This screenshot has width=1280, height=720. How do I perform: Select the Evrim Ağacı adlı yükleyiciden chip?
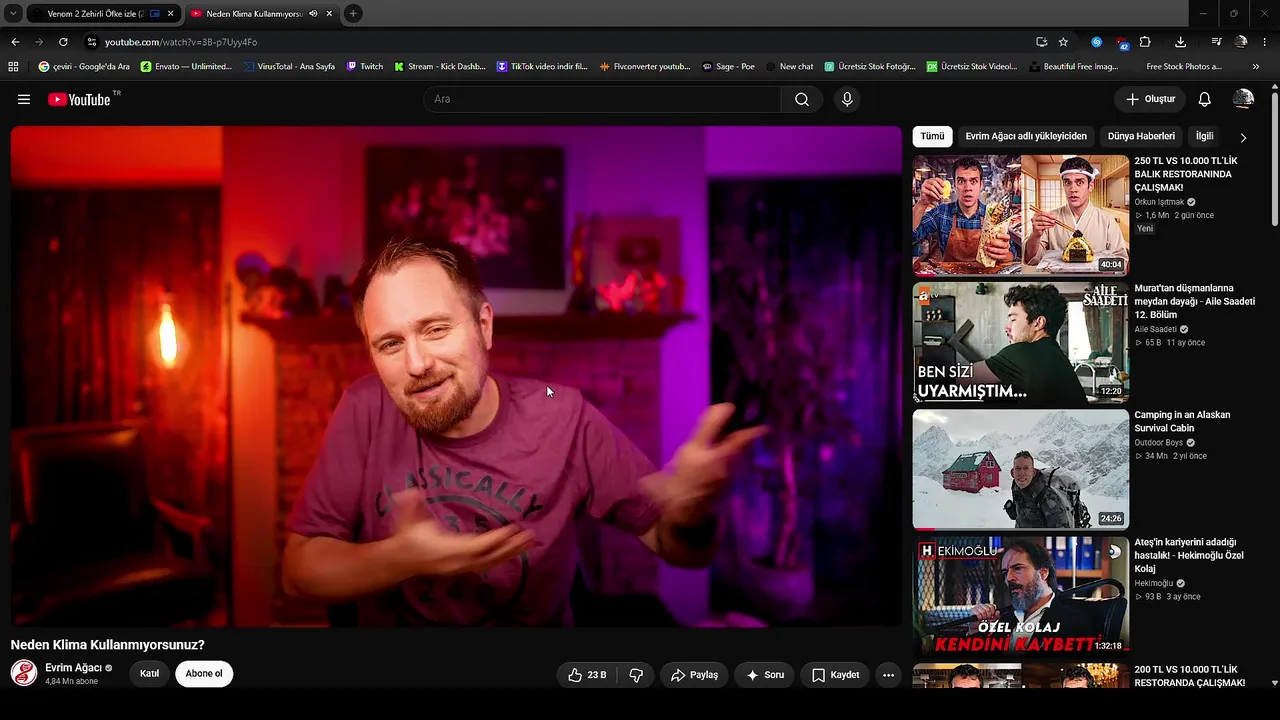point(1026,136)
